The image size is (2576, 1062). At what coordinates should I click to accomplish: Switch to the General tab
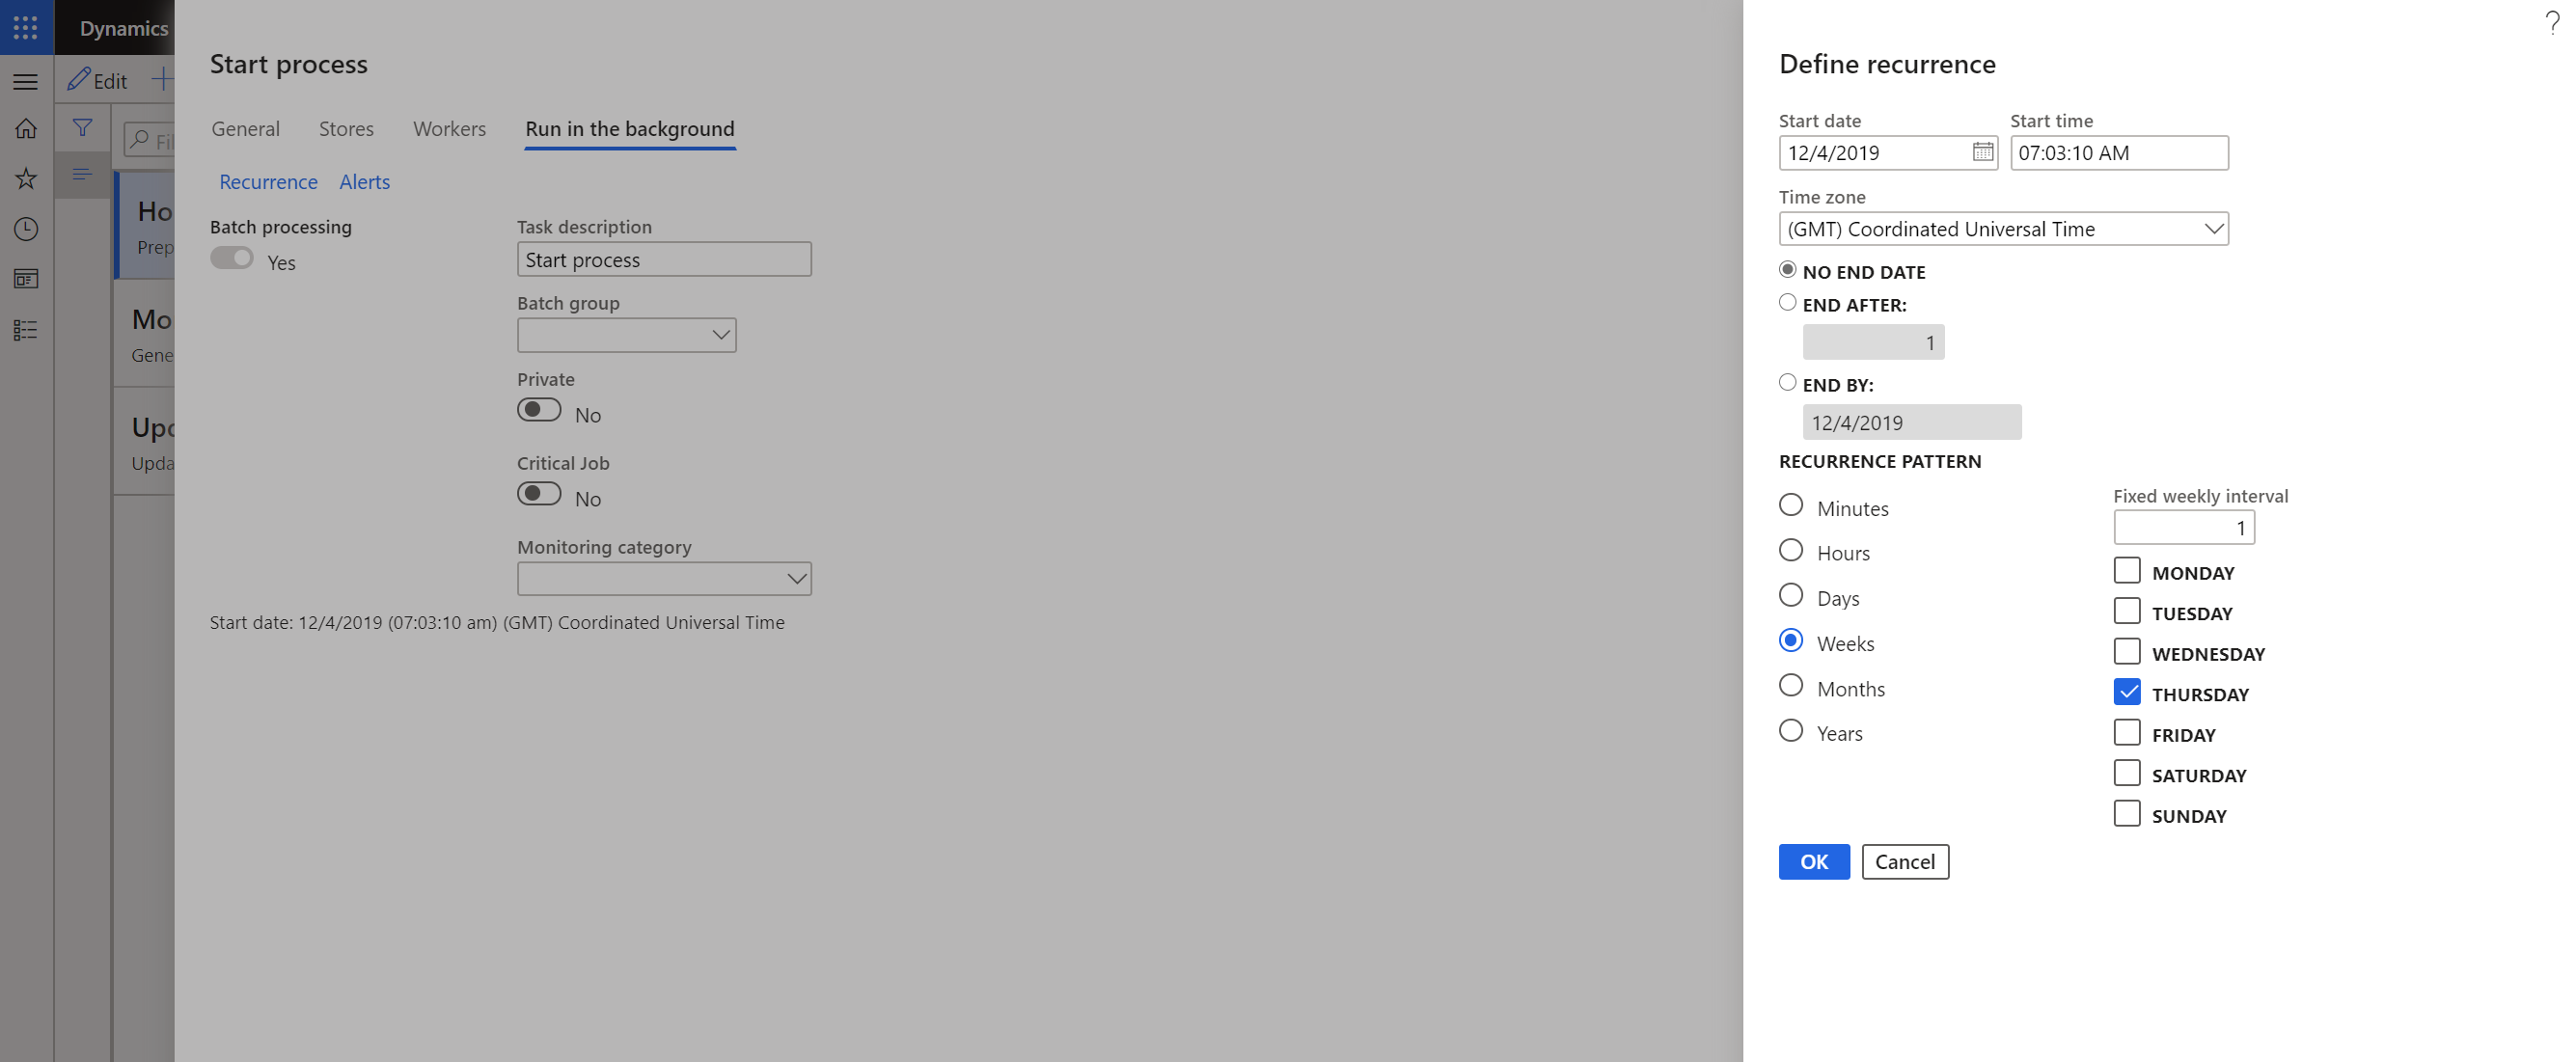pos(246,126)
